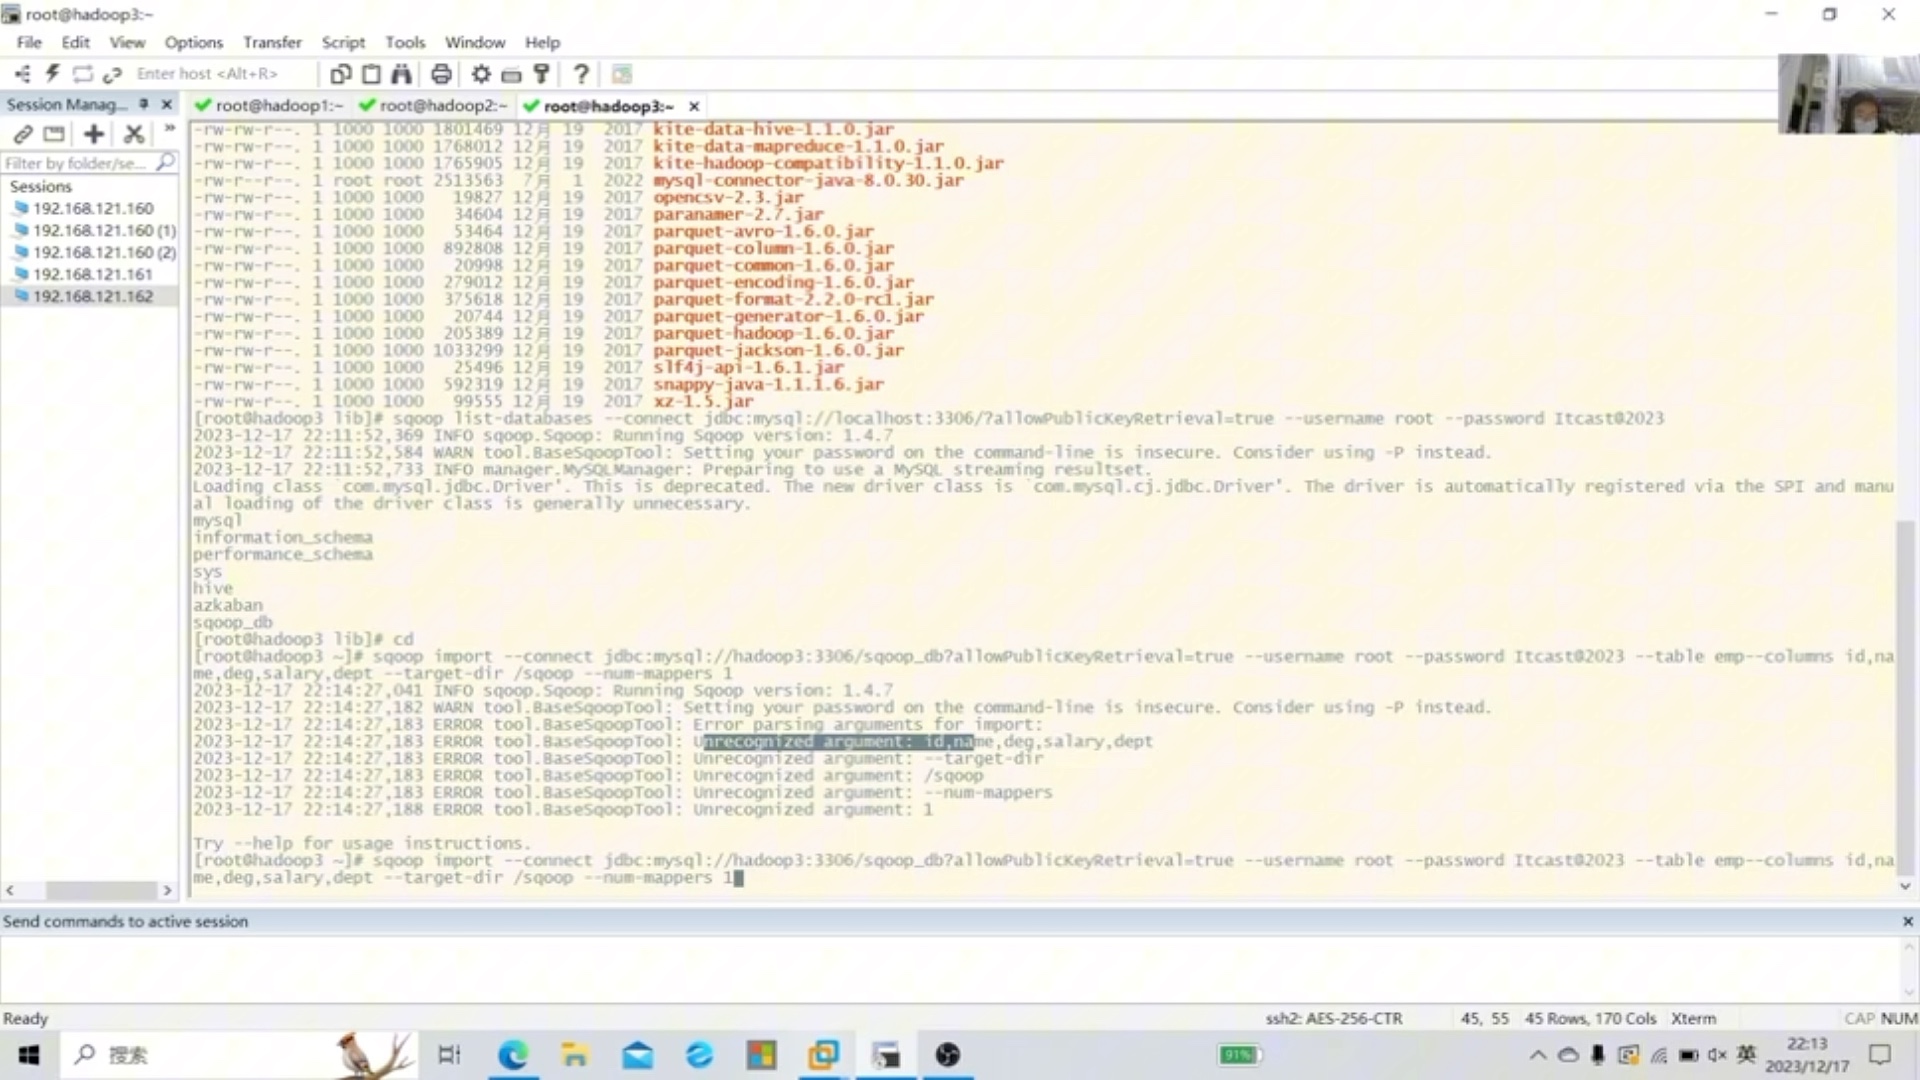The height and width of the screenshot is (1080, 1920).
Task: Close the Send commands panel
Action: (1907, 921)
